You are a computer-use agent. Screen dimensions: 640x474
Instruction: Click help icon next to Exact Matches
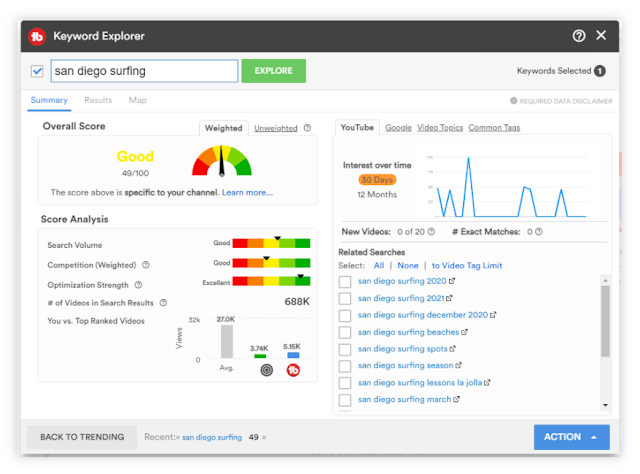(x=539, y=231)
